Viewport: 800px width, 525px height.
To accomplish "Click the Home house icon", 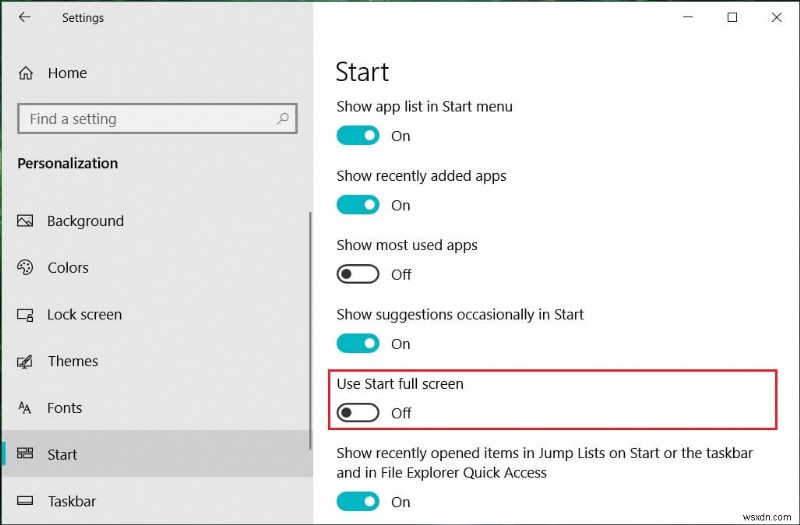I will pos(26,73).
